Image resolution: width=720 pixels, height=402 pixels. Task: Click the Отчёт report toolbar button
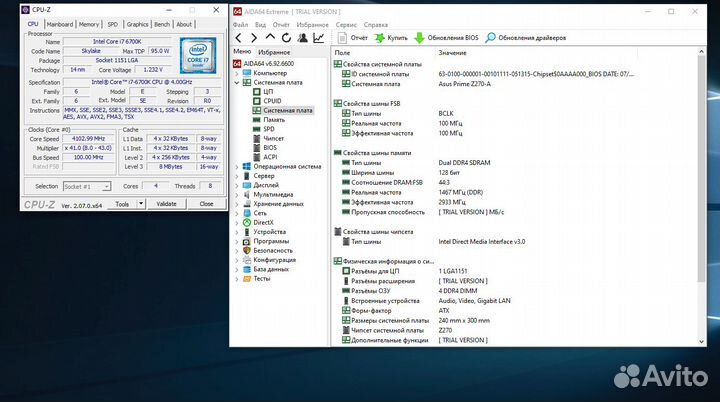(353, 38)
